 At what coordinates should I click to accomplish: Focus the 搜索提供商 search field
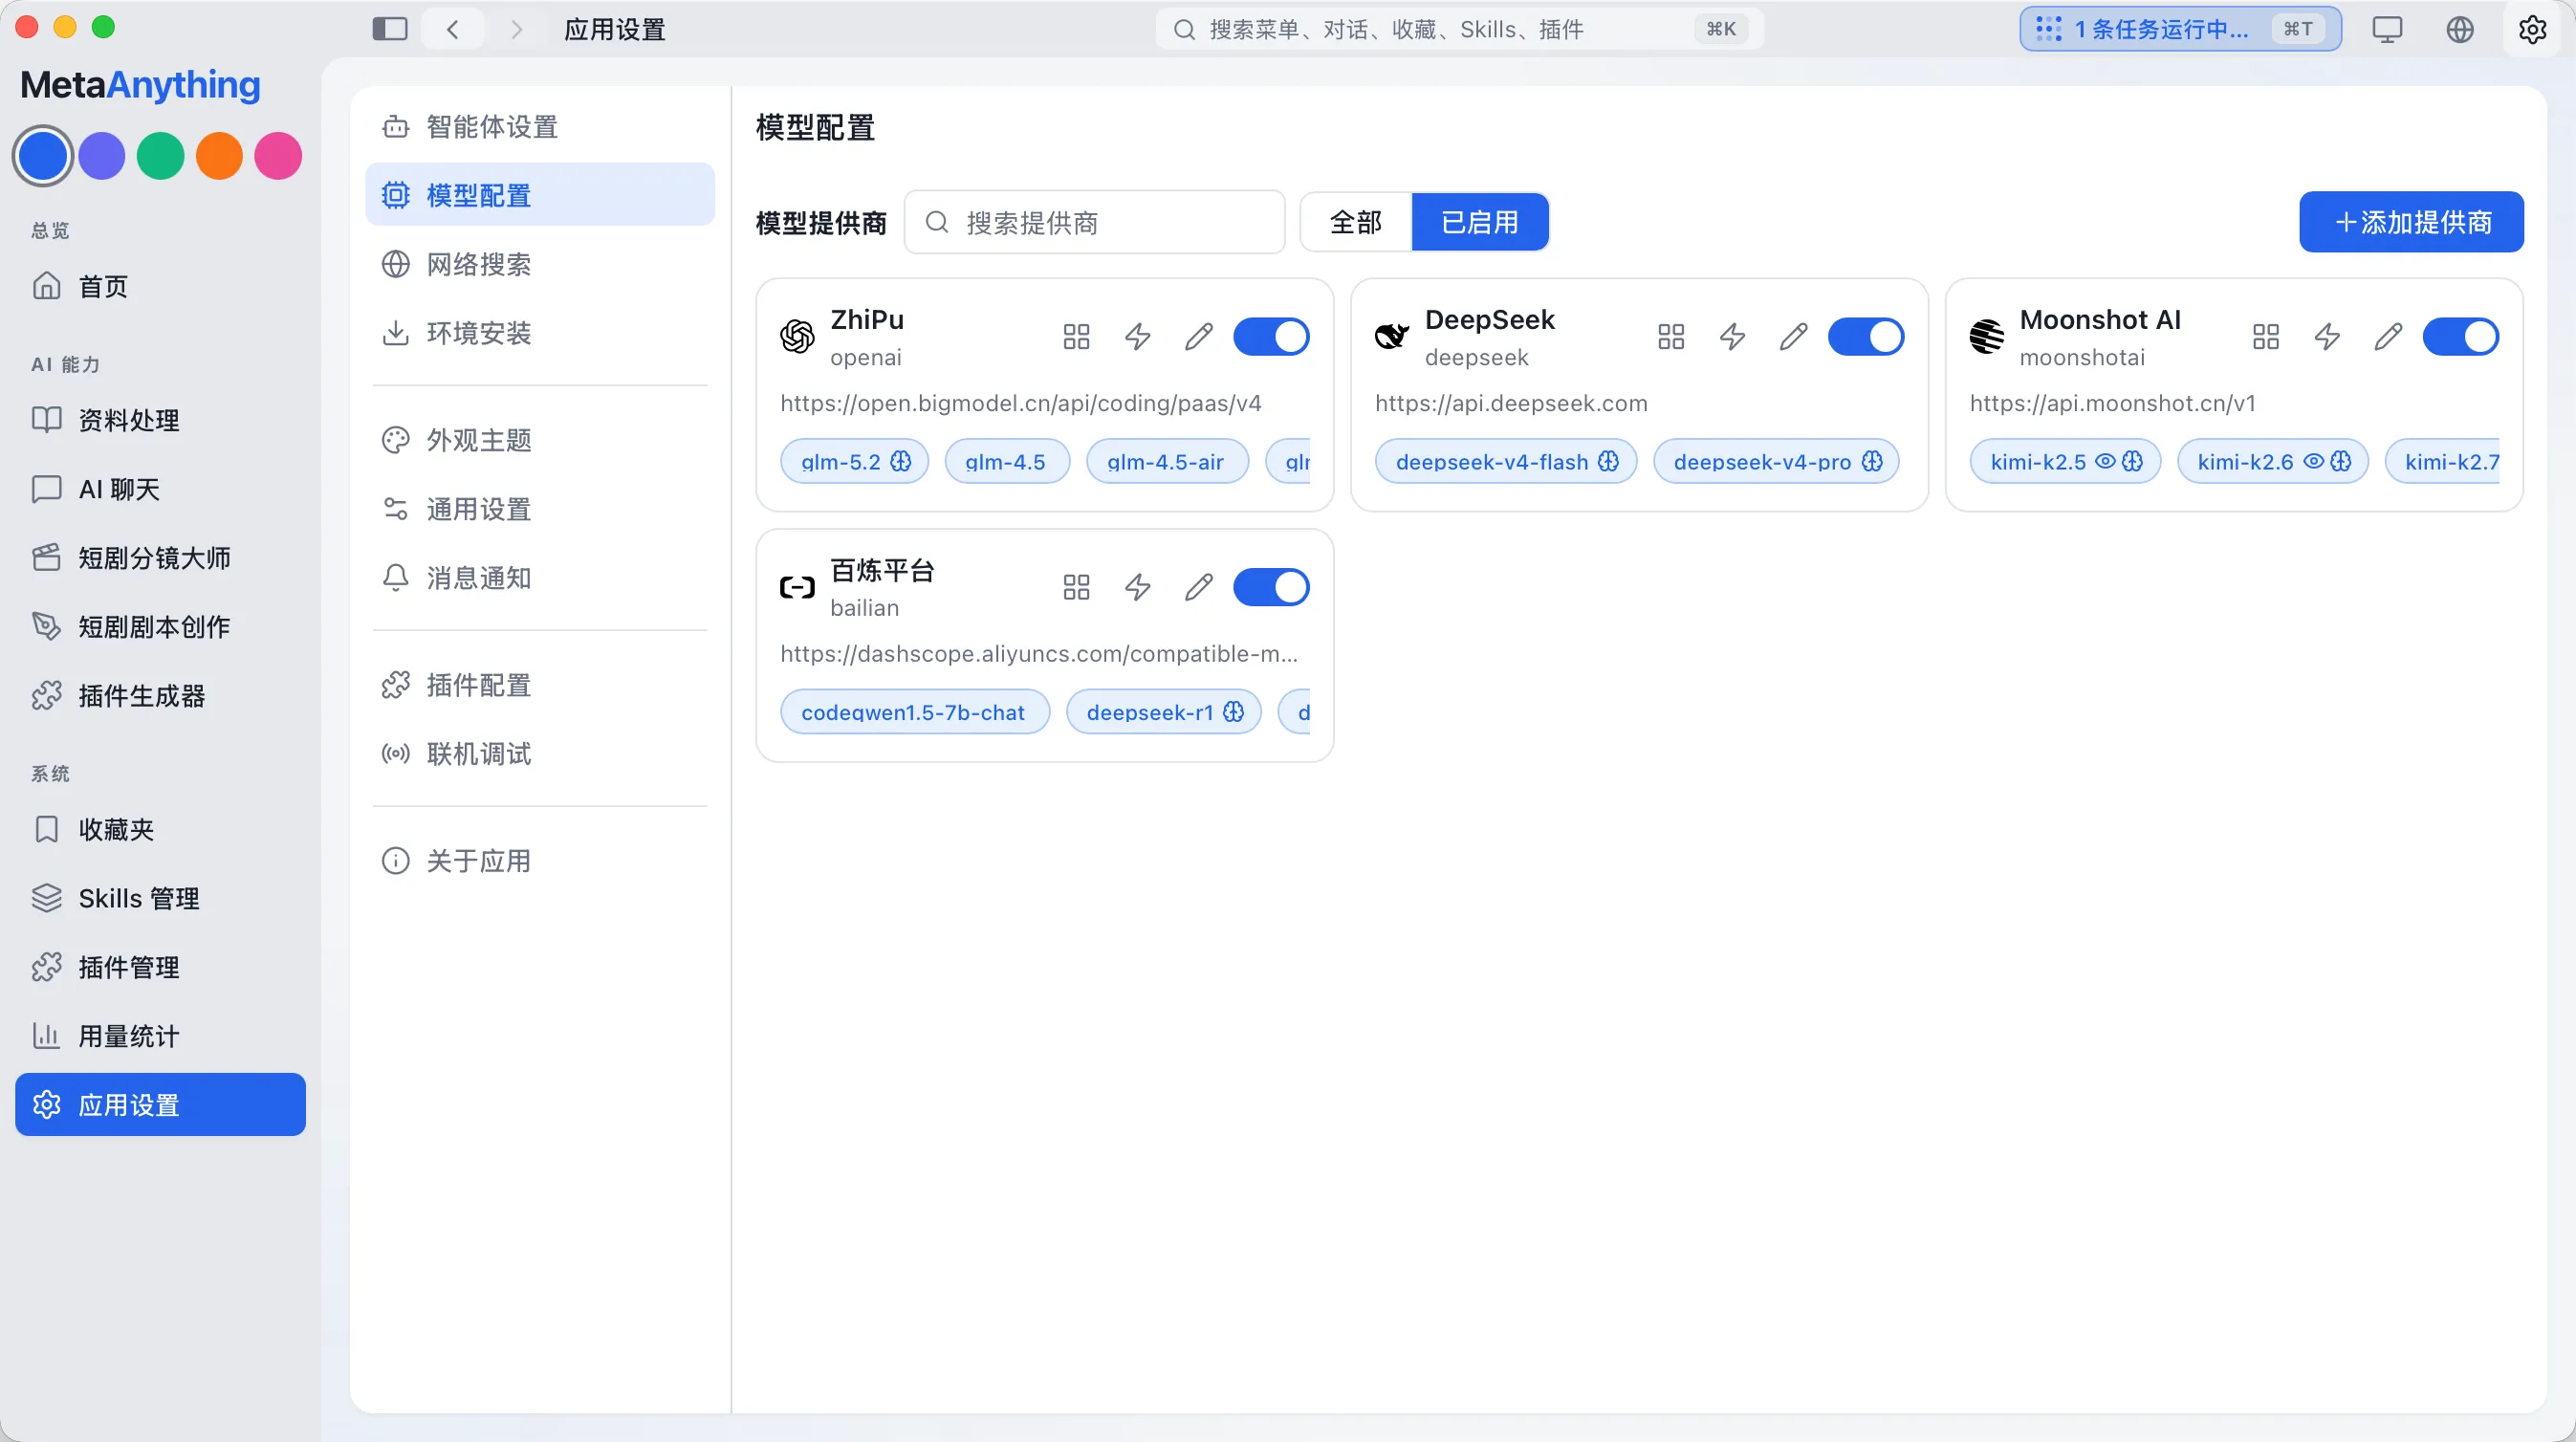coord(1095,222)
